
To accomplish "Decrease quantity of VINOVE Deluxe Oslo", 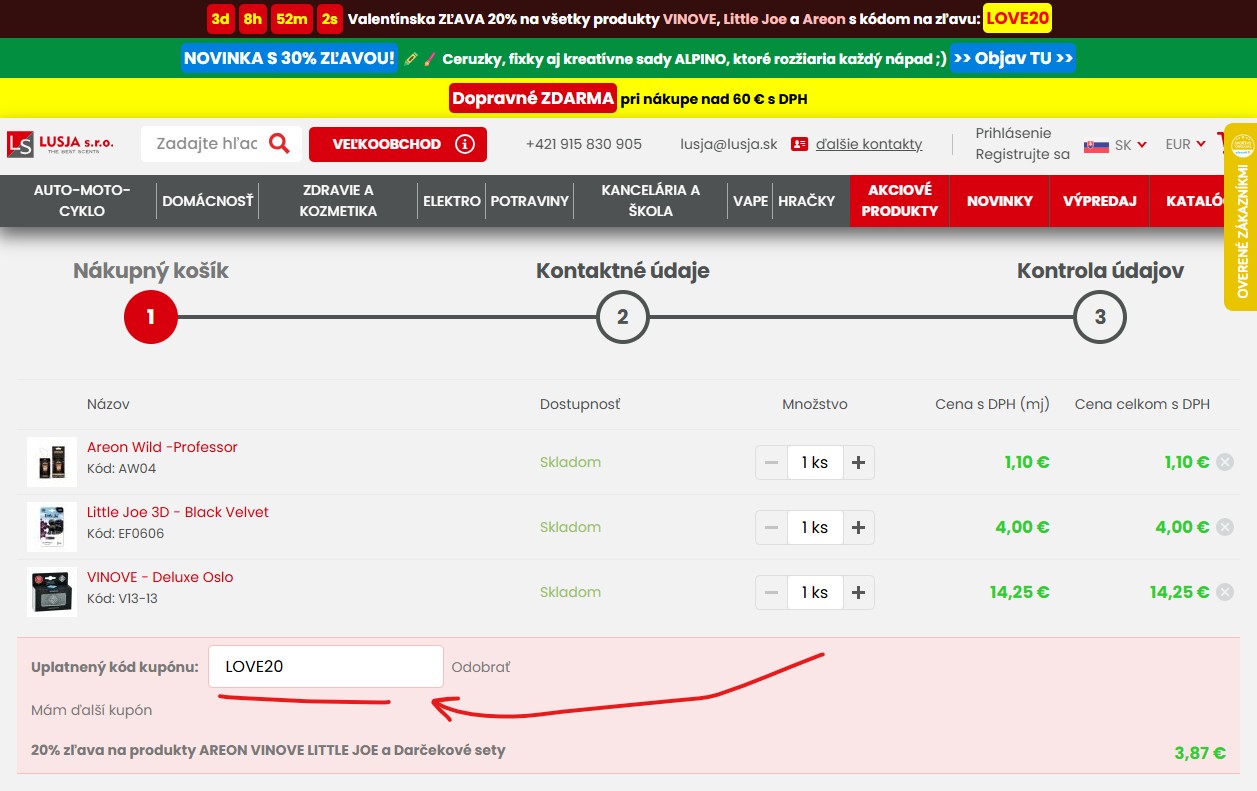I will [770, 592].
